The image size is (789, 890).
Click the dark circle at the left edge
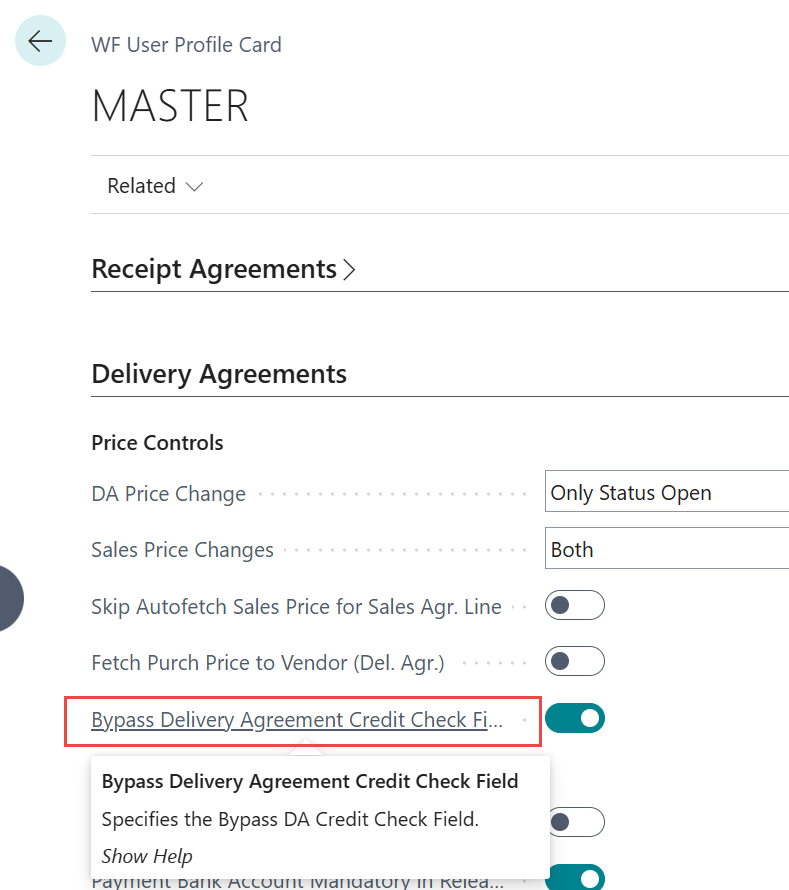coord(8,598)
